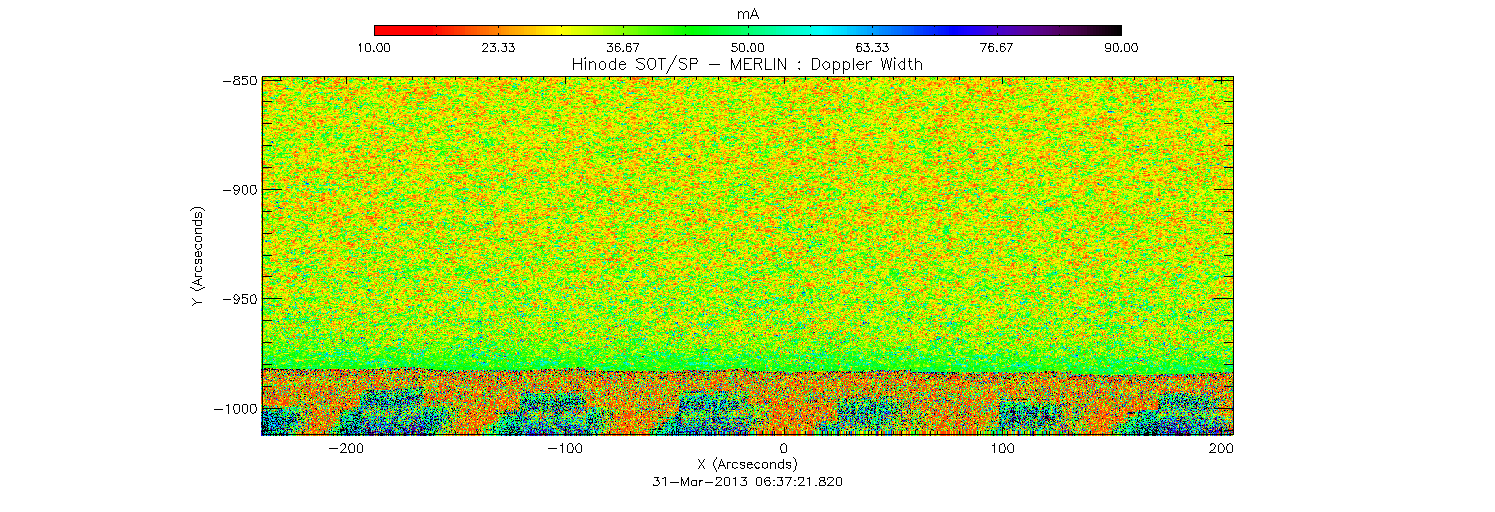Screen dimensions: 1495x512
Task: Click the center of the Doppler width map
Action: (x=747, y=256)
